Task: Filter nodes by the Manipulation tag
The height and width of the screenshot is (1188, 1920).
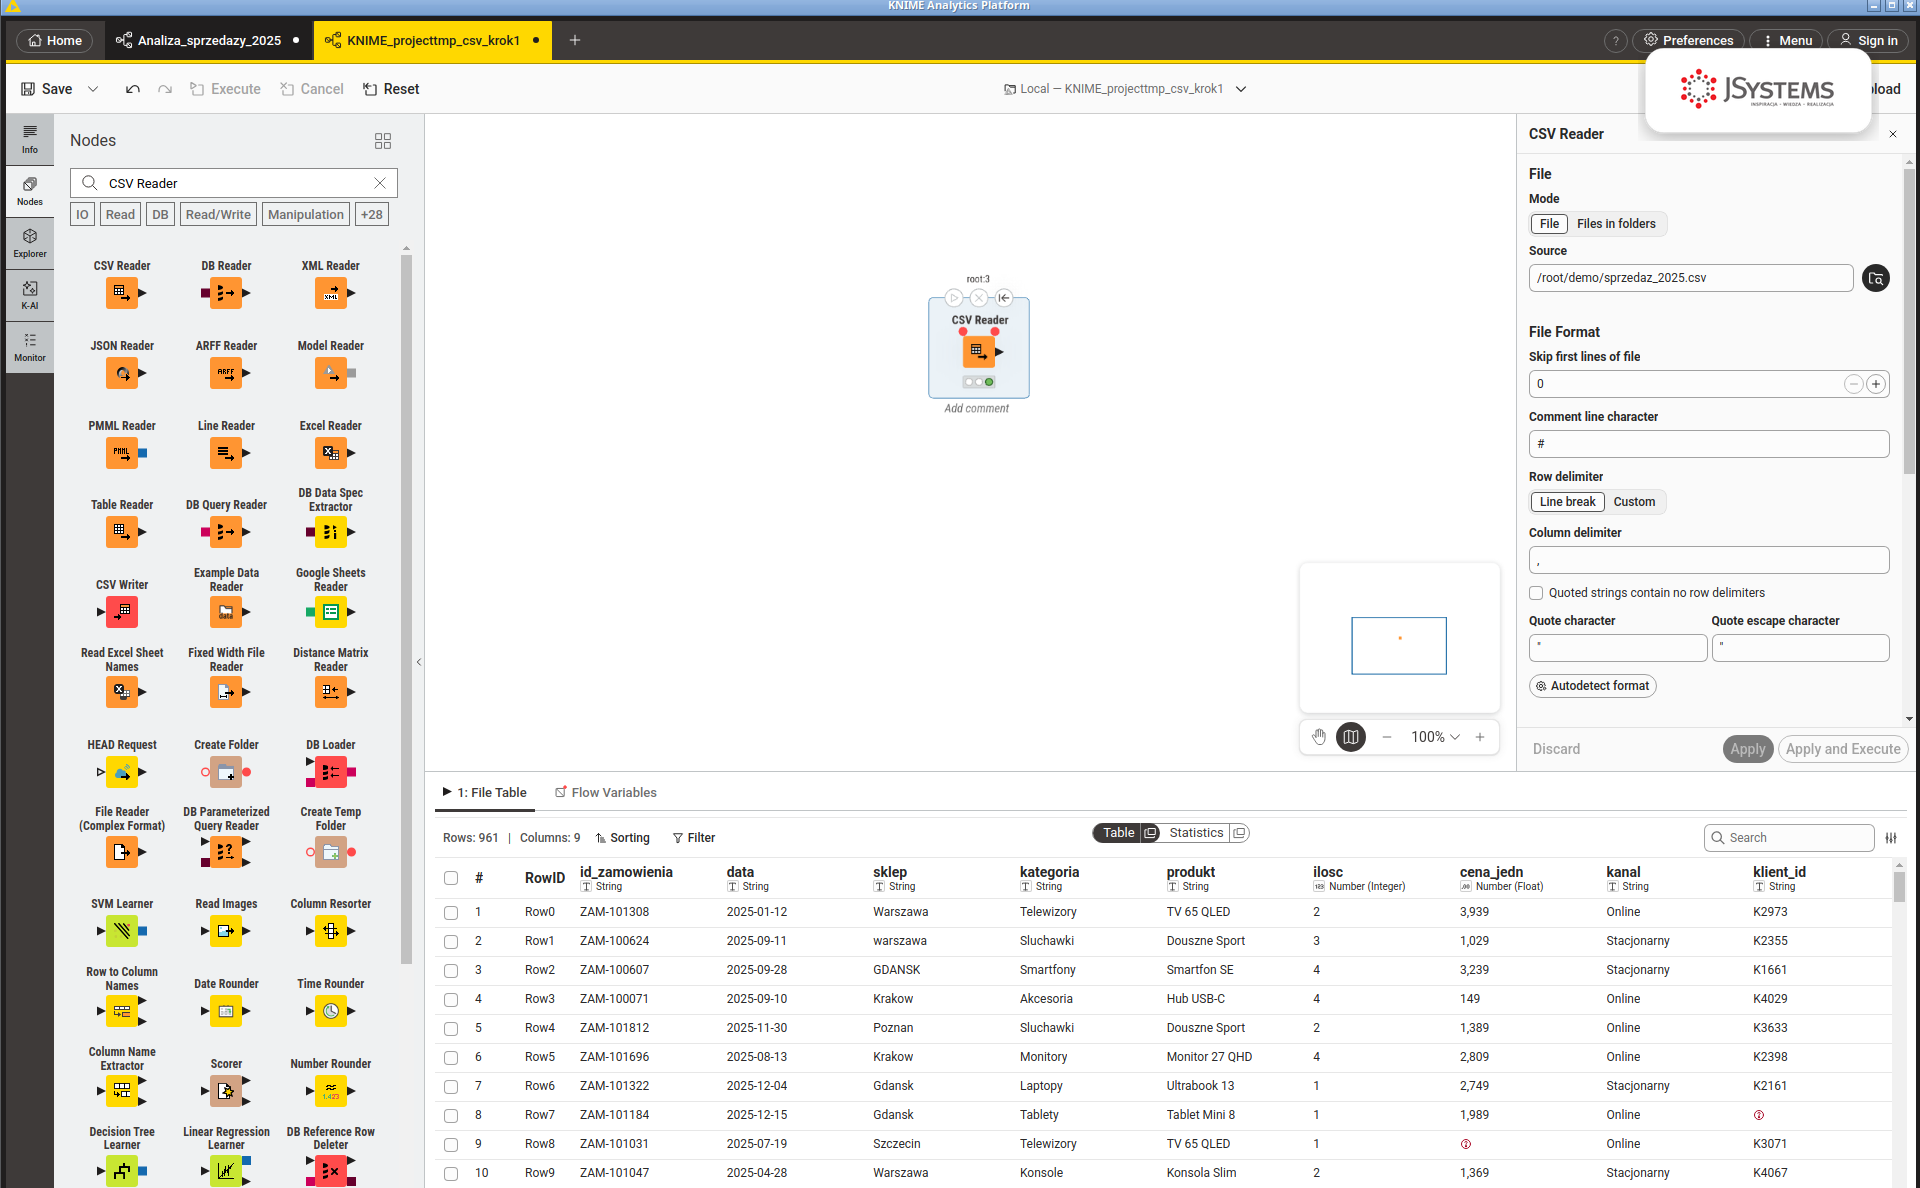Action: [305, 214]
